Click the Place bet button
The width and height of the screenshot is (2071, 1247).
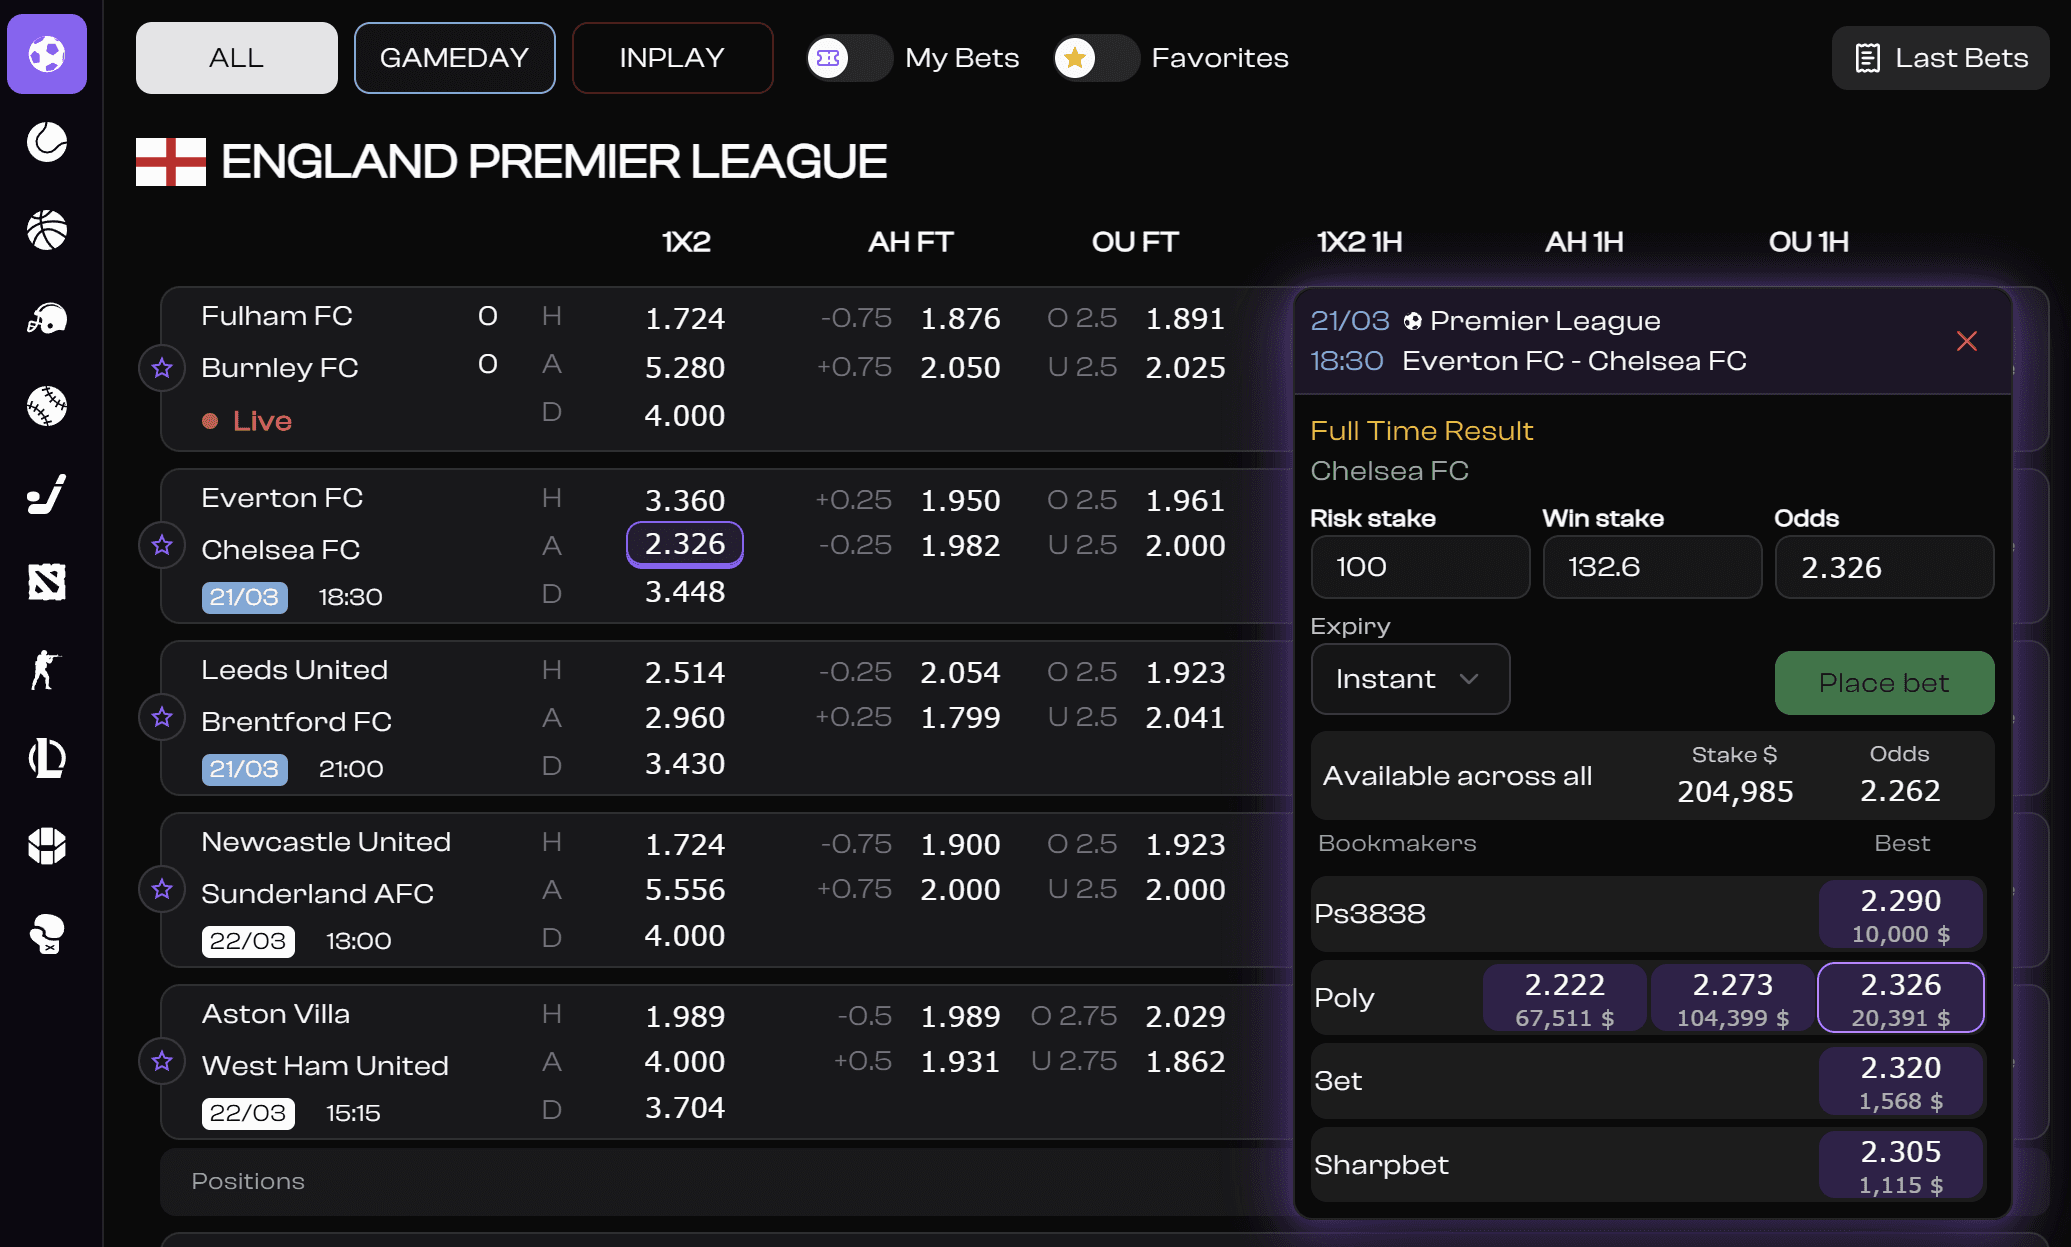tap(1883, 683)
